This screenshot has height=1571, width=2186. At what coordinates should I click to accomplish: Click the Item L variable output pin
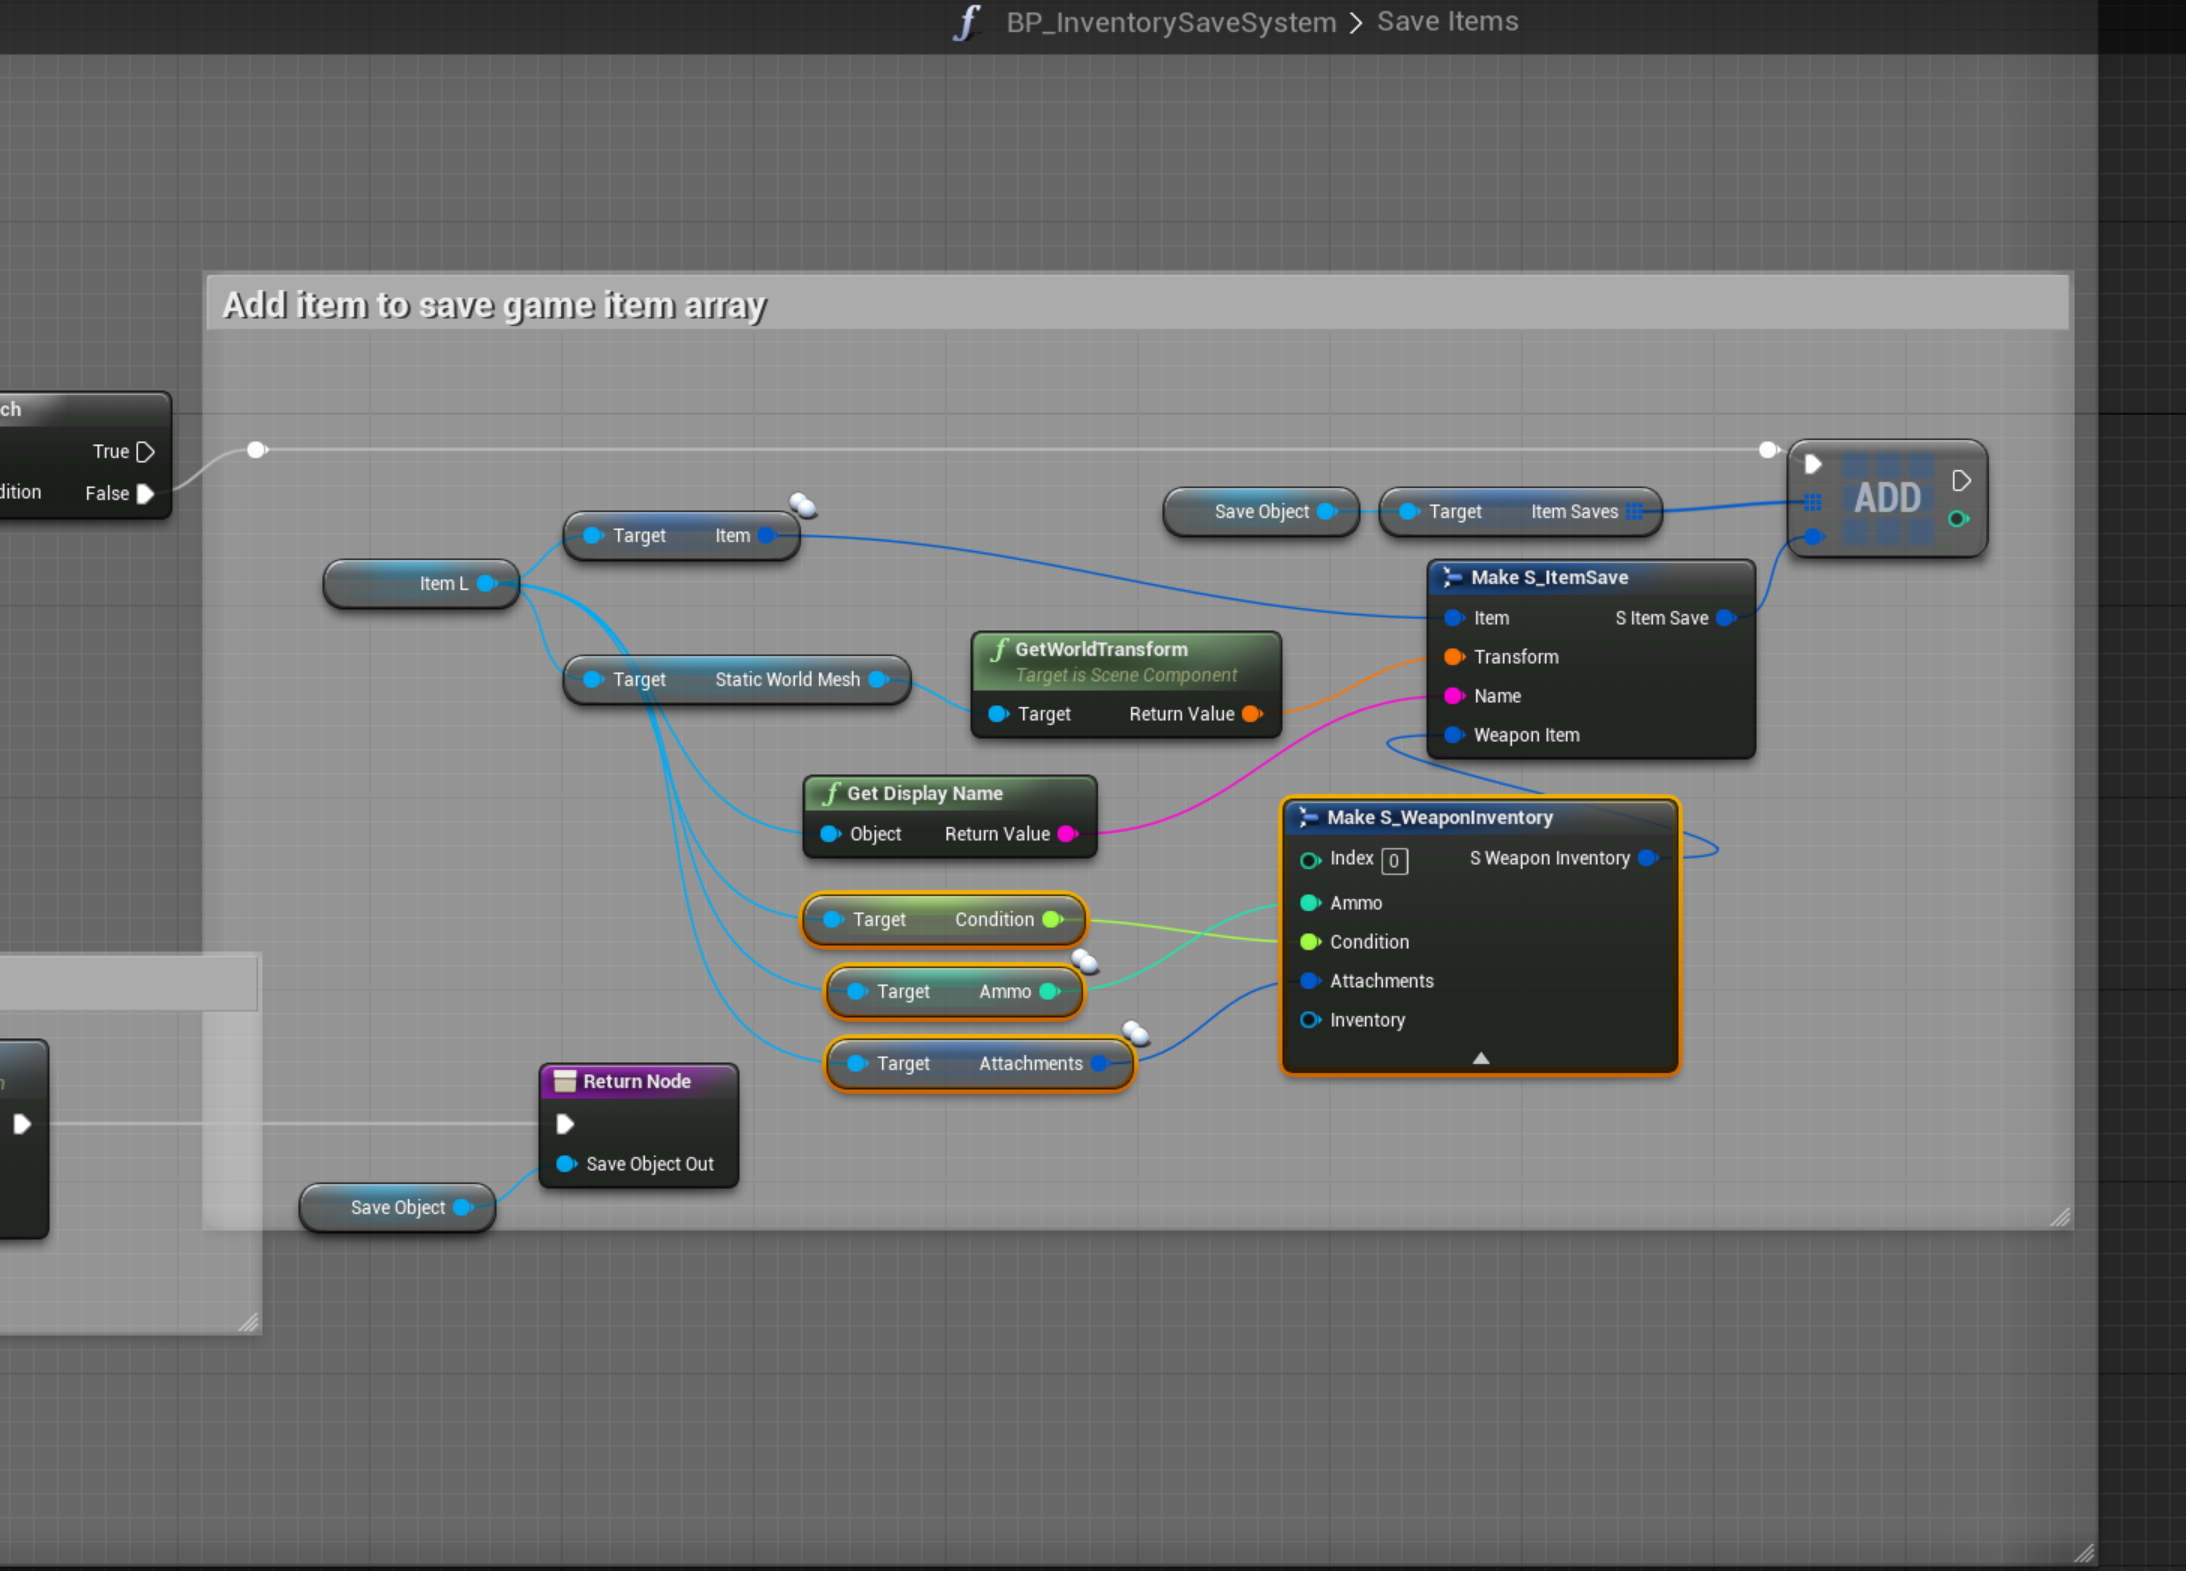[487, 584]
